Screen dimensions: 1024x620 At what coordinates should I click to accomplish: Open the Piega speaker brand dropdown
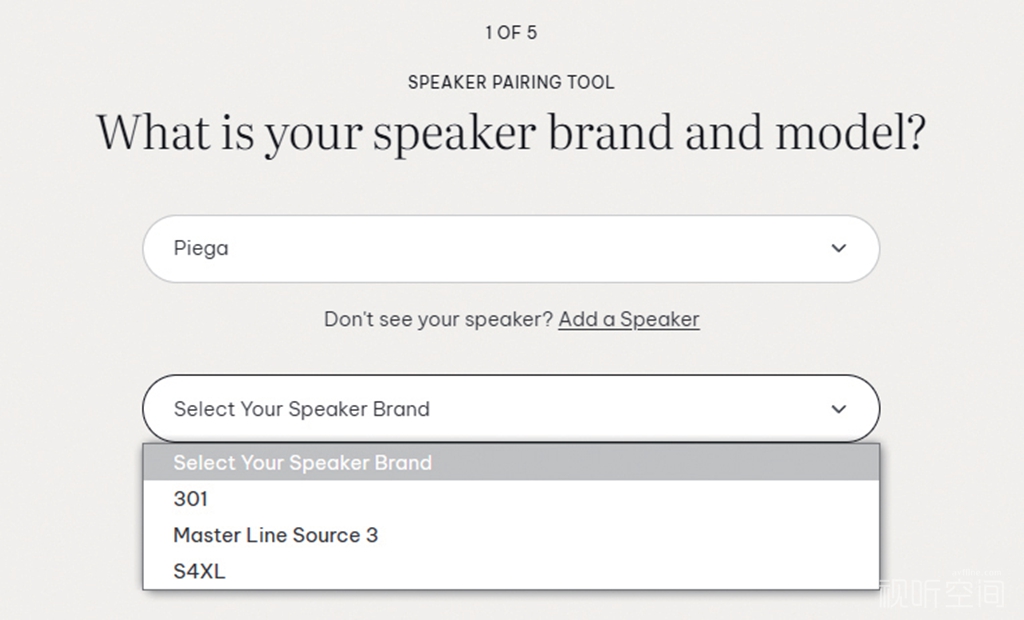point(510,248)
